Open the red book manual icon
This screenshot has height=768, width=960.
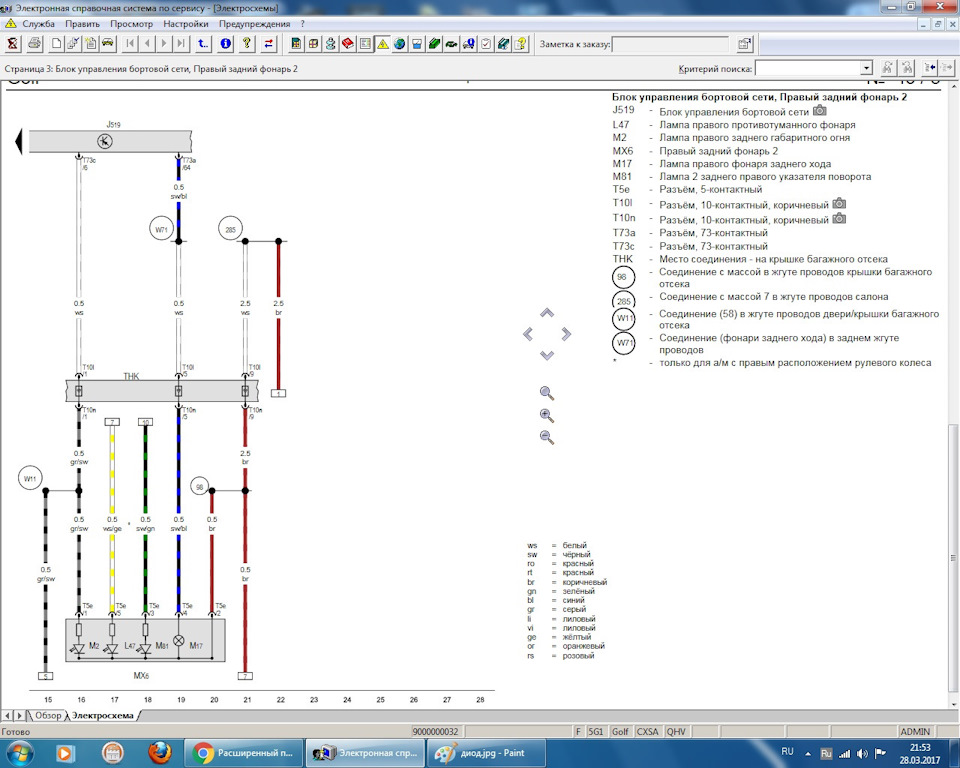(348, 43)
